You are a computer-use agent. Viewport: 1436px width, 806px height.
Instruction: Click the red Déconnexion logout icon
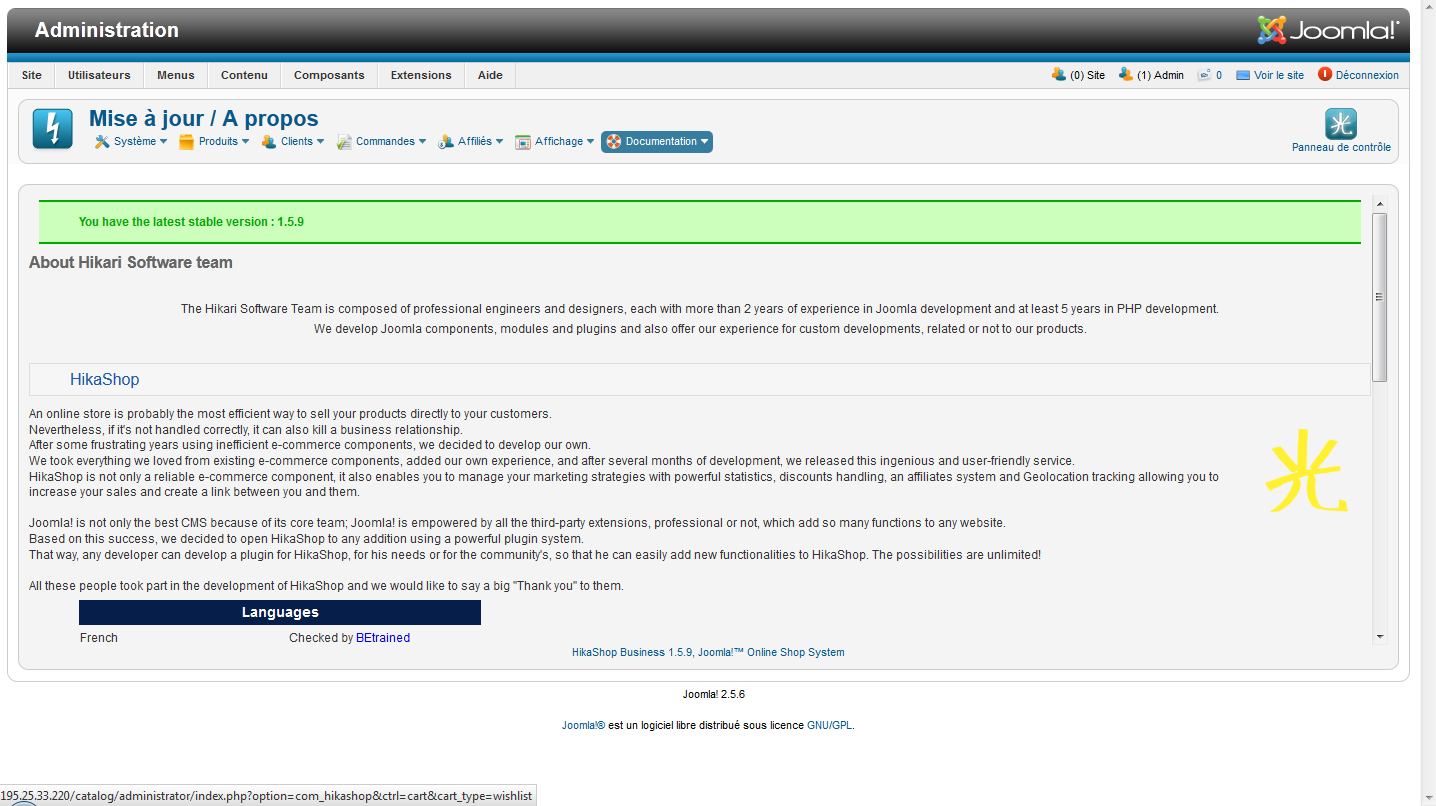click(1325, 74)
